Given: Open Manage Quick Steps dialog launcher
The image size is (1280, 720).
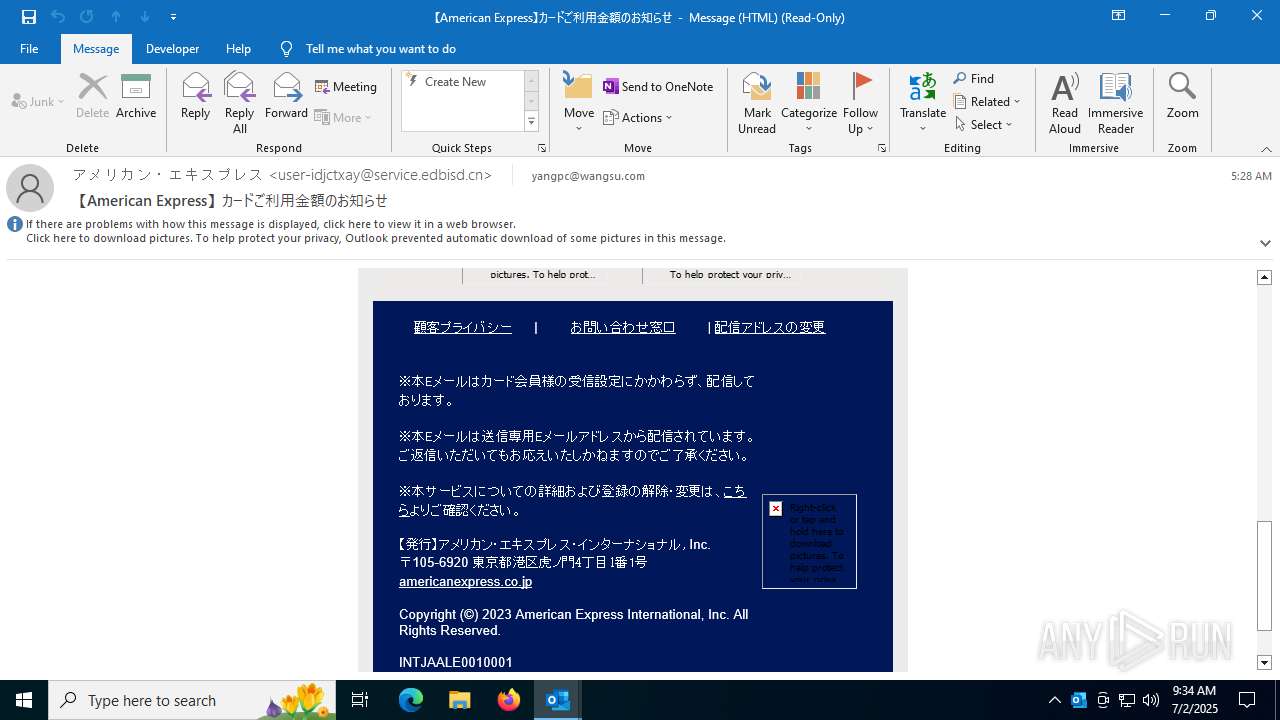Looking at the screenshot, I should coord(542,148).
